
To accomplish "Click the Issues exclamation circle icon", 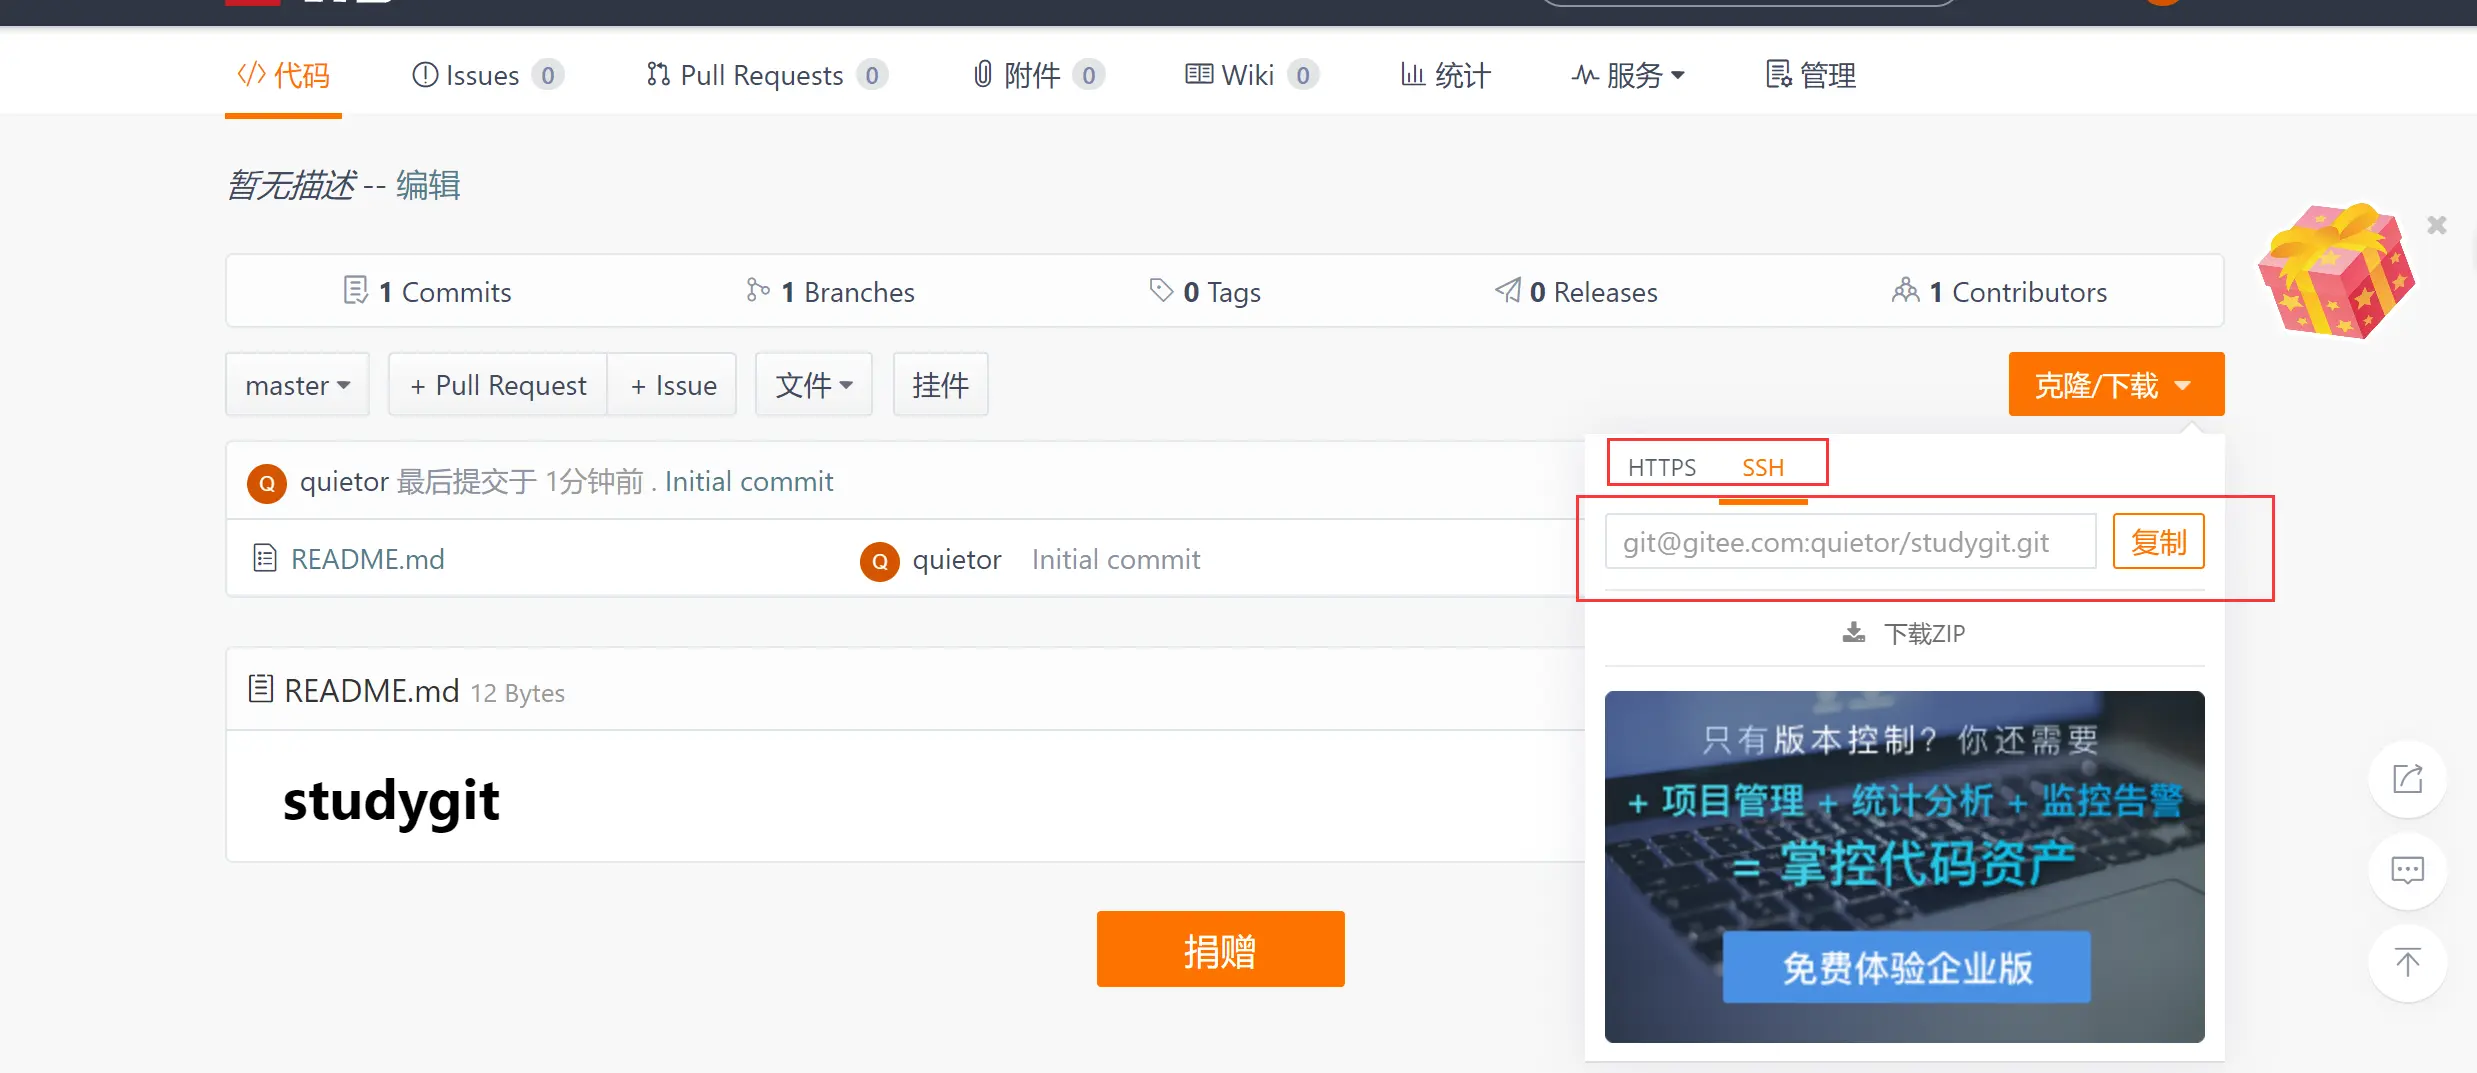I will pos(425,75).
